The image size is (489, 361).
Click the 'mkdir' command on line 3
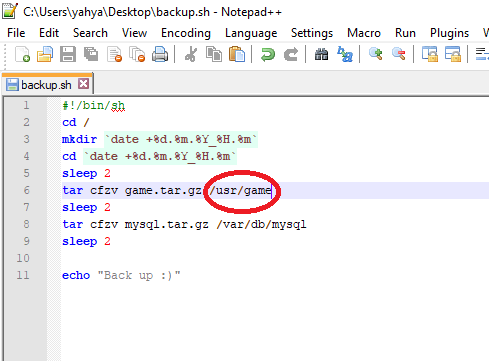(80, 139)
